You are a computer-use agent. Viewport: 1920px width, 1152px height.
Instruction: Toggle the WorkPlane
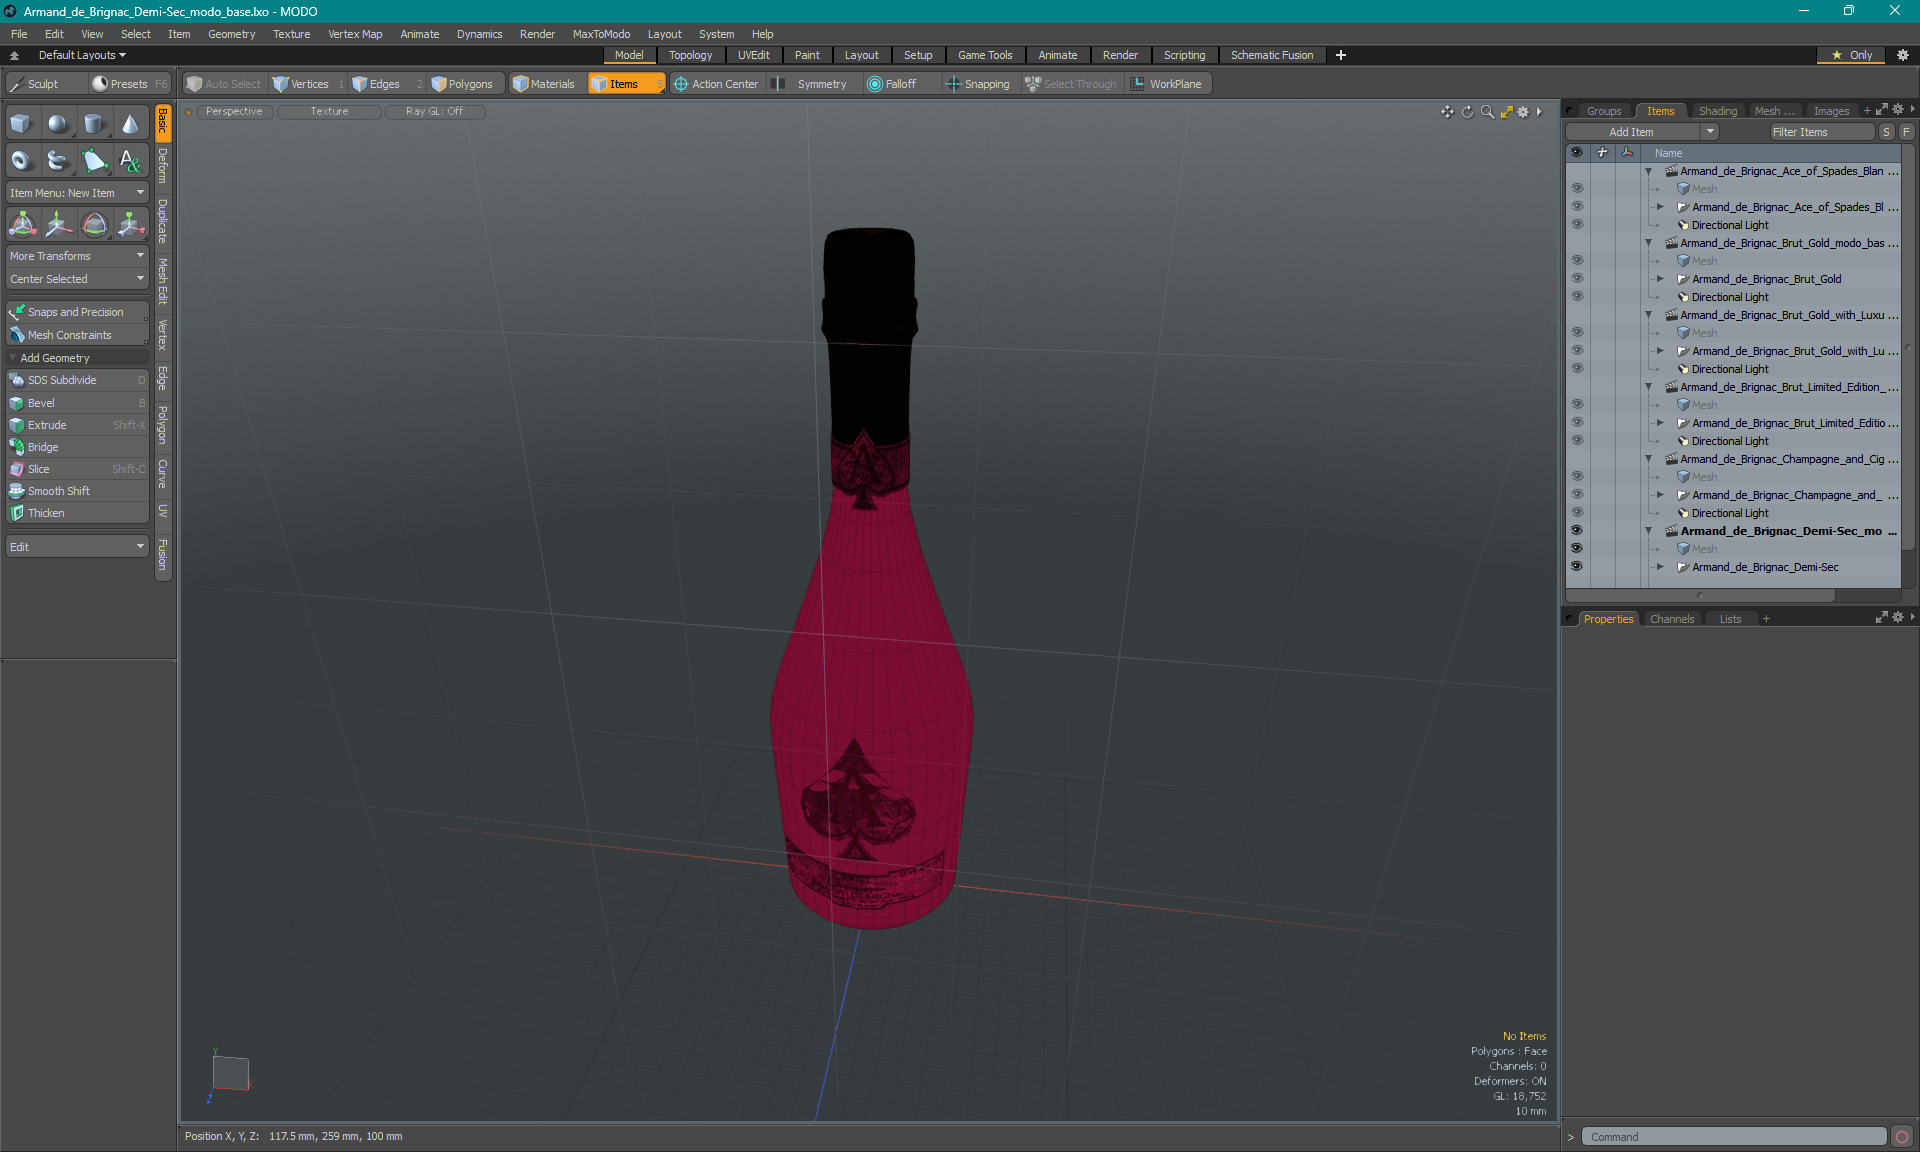(x=1167, y=84)
